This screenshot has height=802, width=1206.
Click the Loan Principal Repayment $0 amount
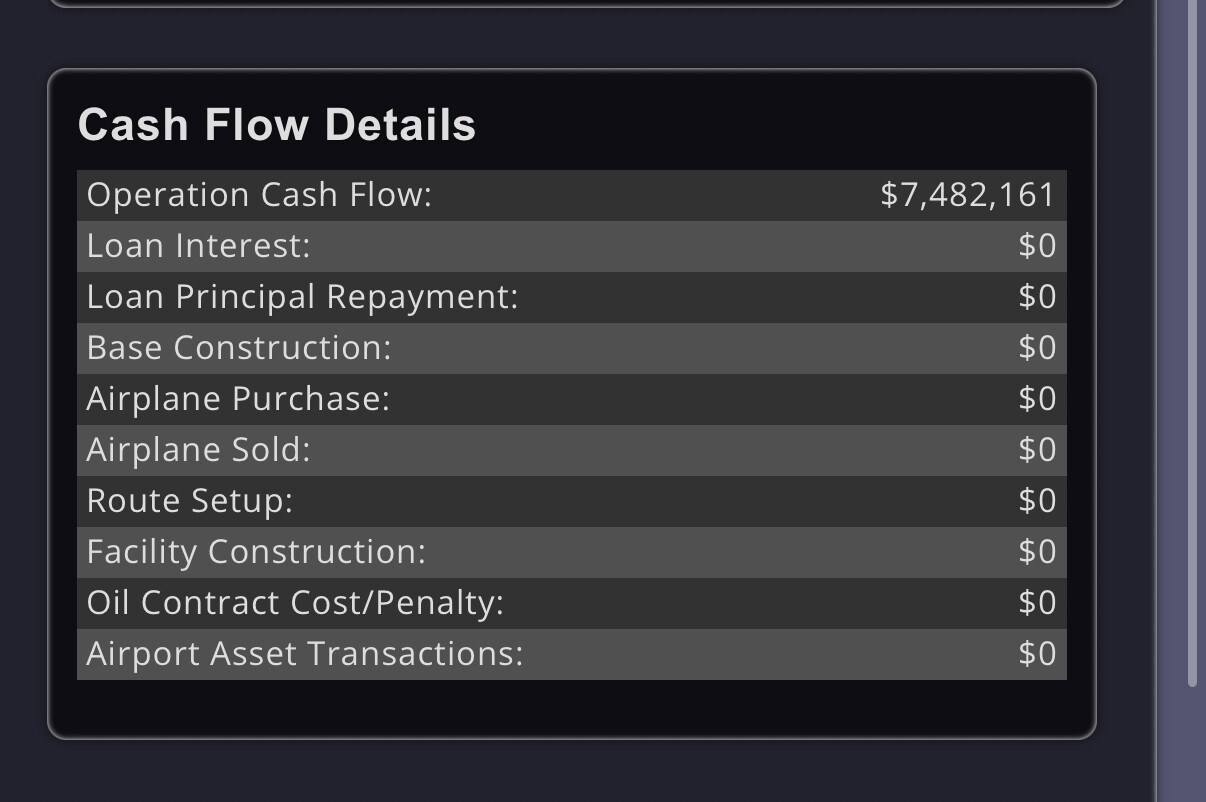tap(1037, 297)
